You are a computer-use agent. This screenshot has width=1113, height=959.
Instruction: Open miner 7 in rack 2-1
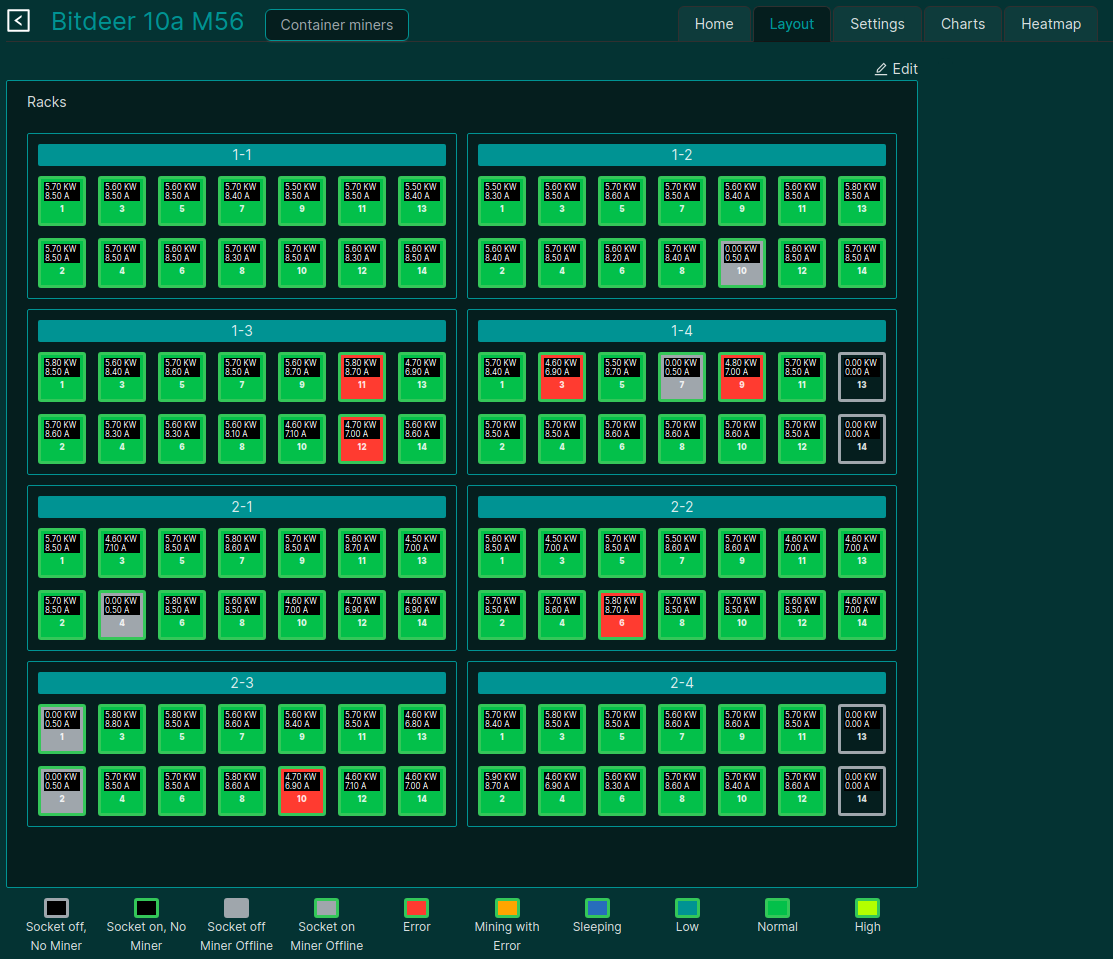[242, 553]
